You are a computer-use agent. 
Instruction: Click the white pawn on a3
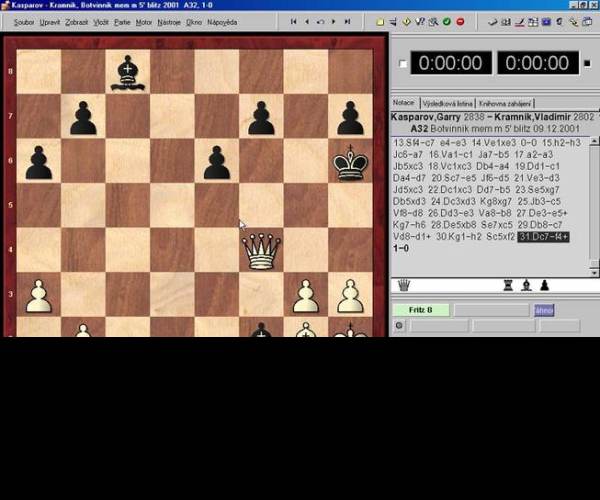coord(39,296)
